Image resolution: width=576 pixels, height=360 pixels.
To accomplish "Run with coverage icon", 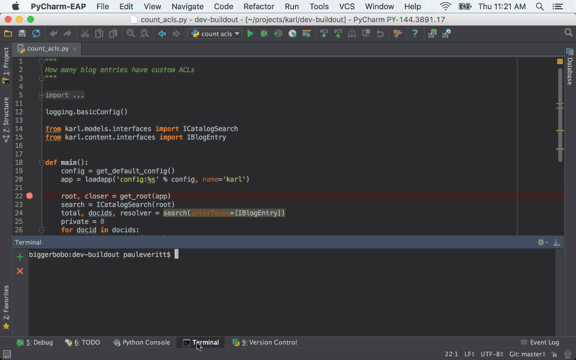I will point(278,34).
